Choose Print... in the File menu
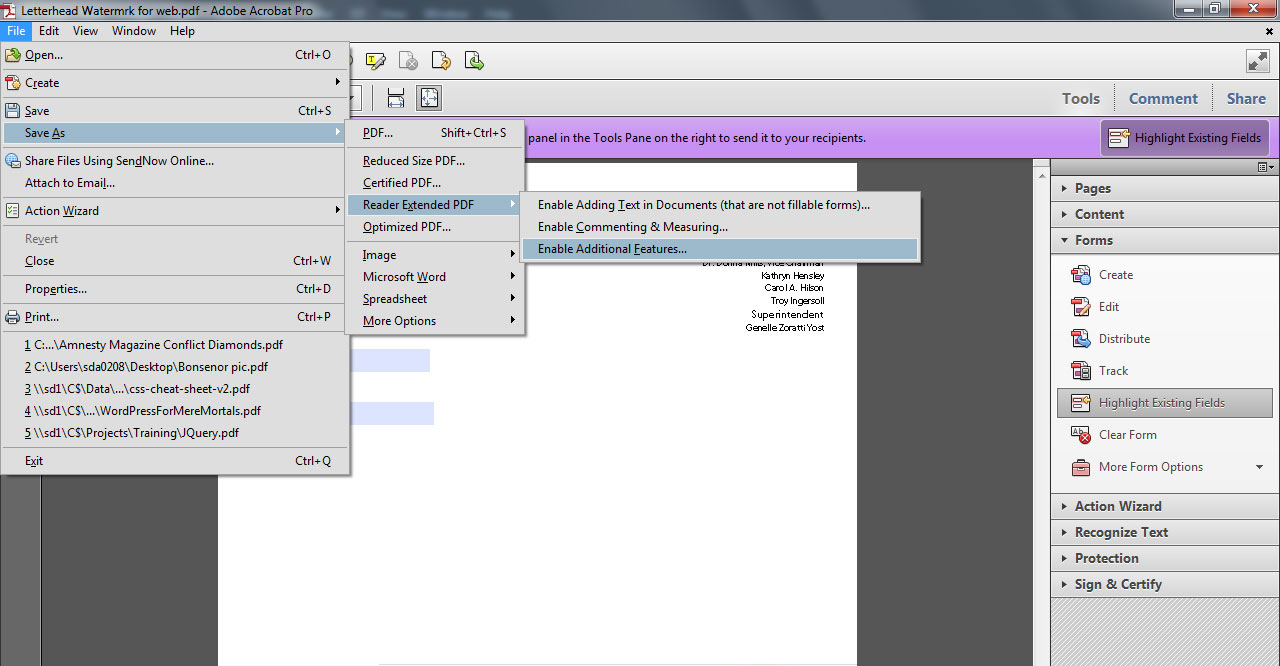The image size is (1280, 666). 175,317
